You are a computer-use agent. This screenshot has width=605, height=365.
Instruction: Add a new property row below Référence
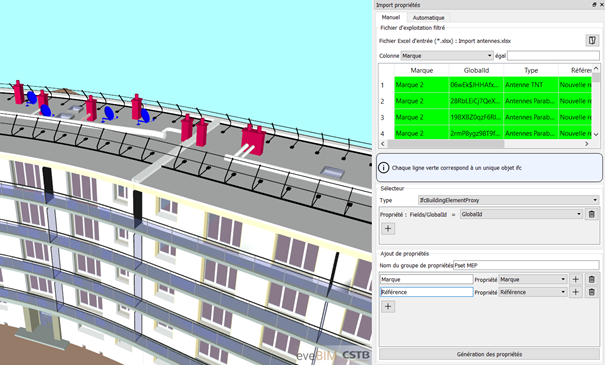click(388, 306)
